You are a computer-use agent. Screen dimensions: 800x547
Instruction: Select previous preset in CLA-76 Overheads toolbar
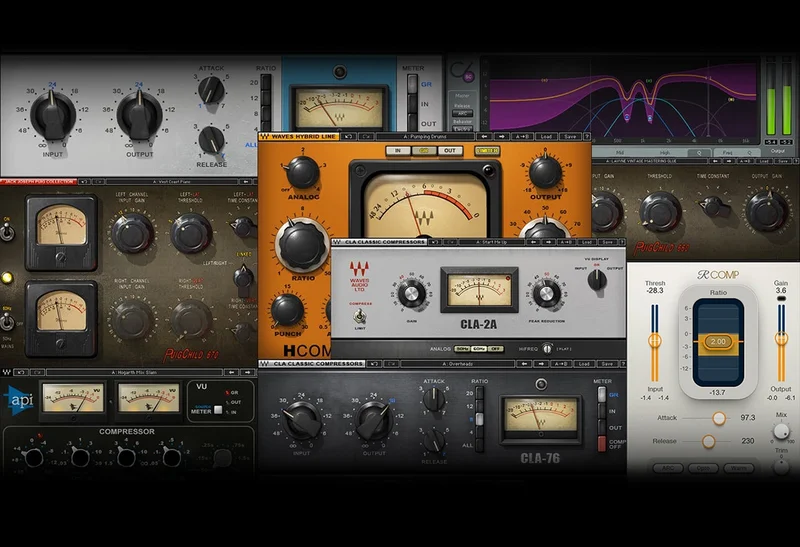click(523, 364)
